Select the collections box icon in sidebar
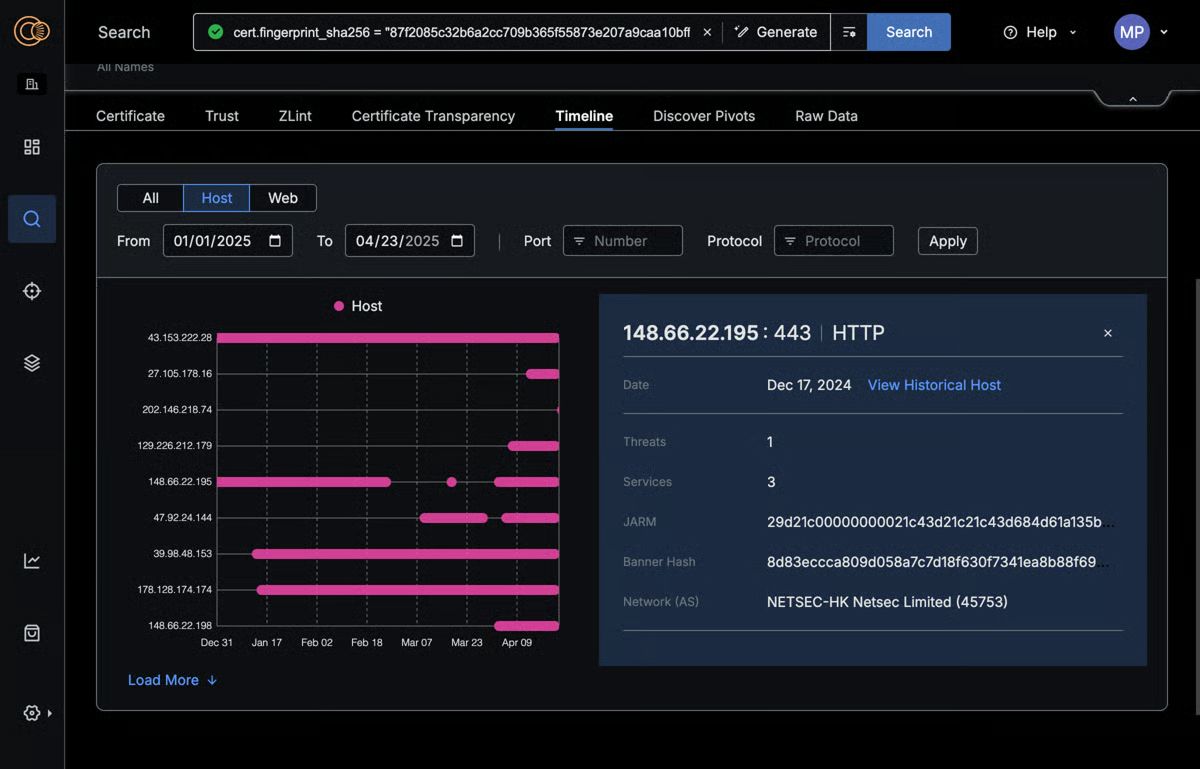 pyautogui.click(x=31, y=632)
